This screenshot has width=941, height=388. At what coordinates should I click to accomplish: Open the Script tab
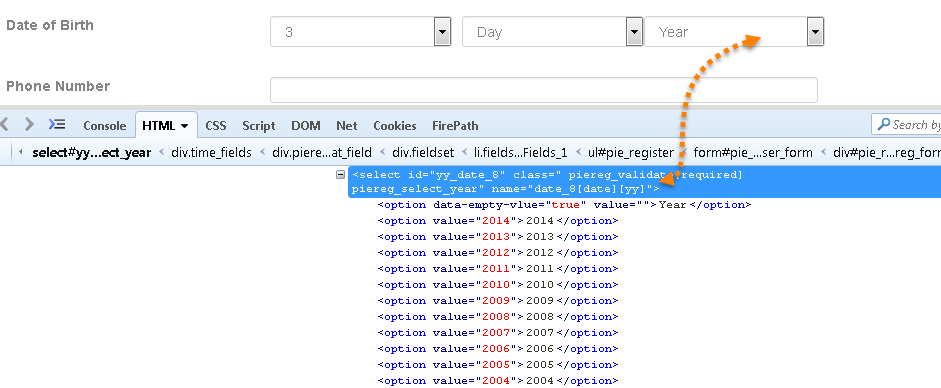(259, 126)
